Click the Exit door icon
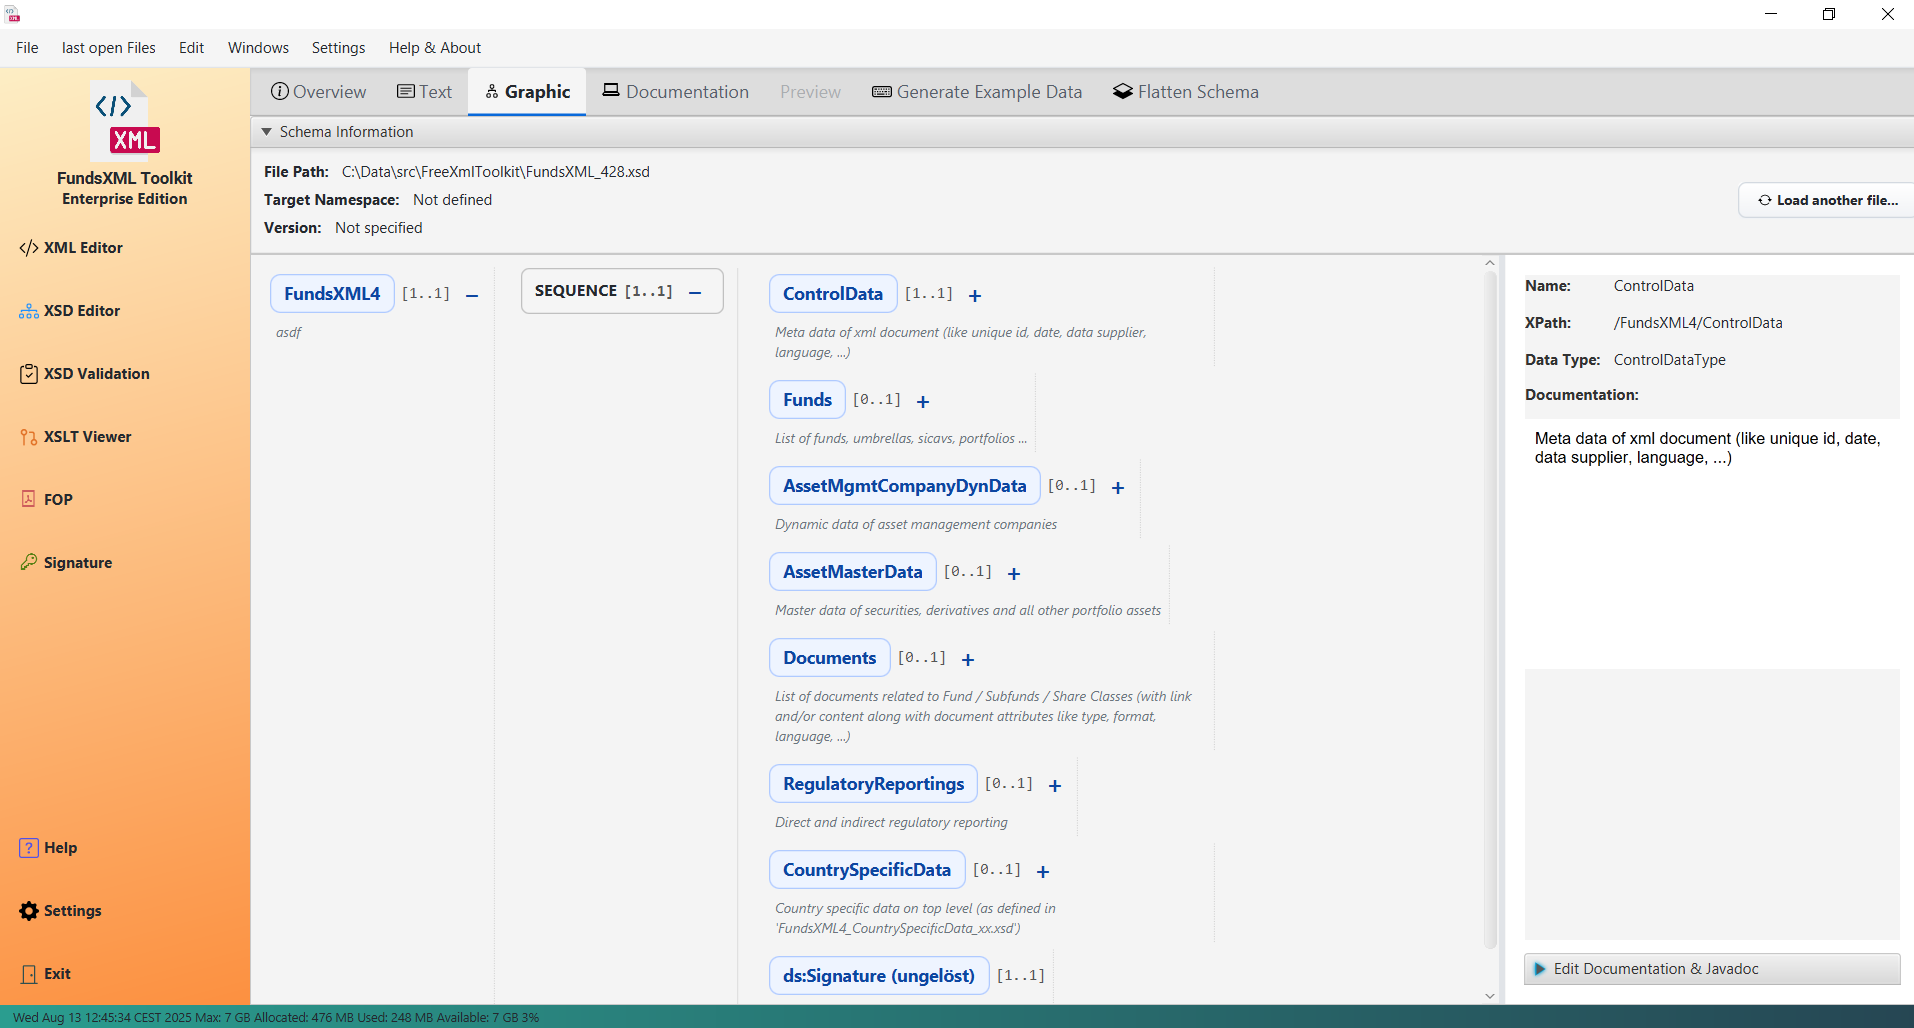This screenshot has height=1028, width=1914. (x=29, y=974)
